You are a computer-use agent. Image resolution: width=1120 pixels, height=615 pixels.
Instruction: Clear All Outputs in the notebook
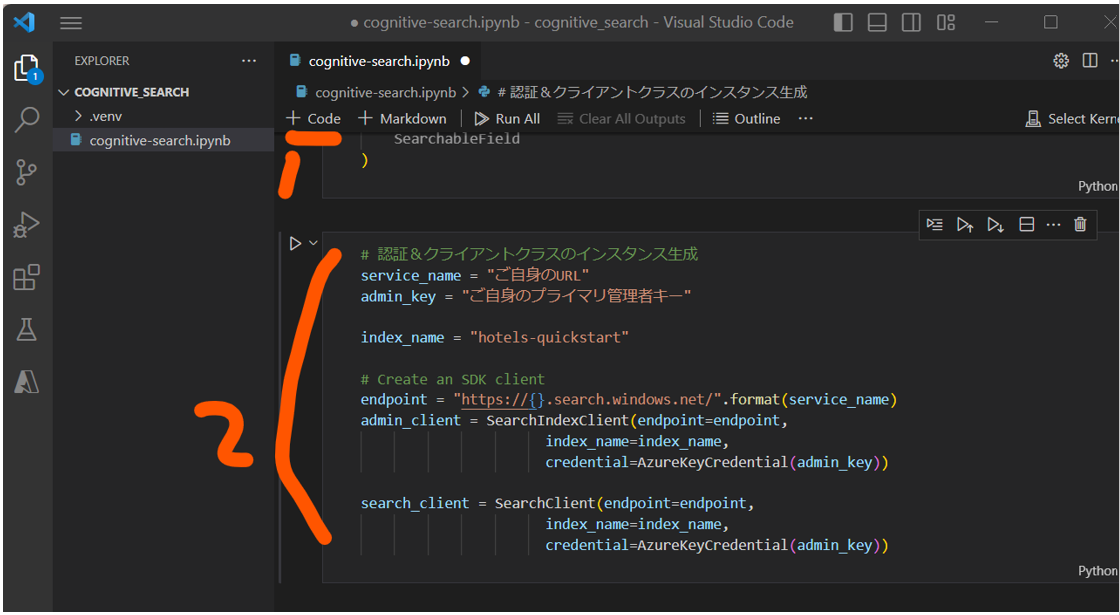point(621,119)
